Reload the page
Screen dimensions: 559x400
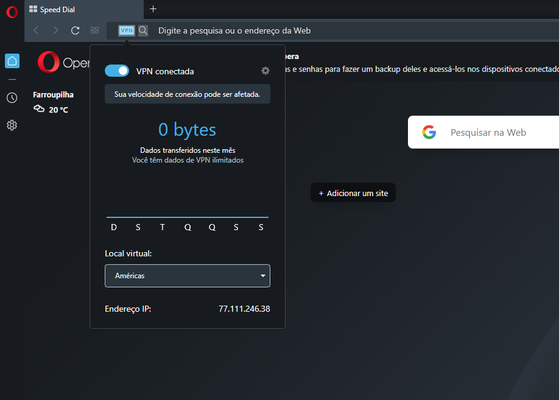click(x=75, y=31)
